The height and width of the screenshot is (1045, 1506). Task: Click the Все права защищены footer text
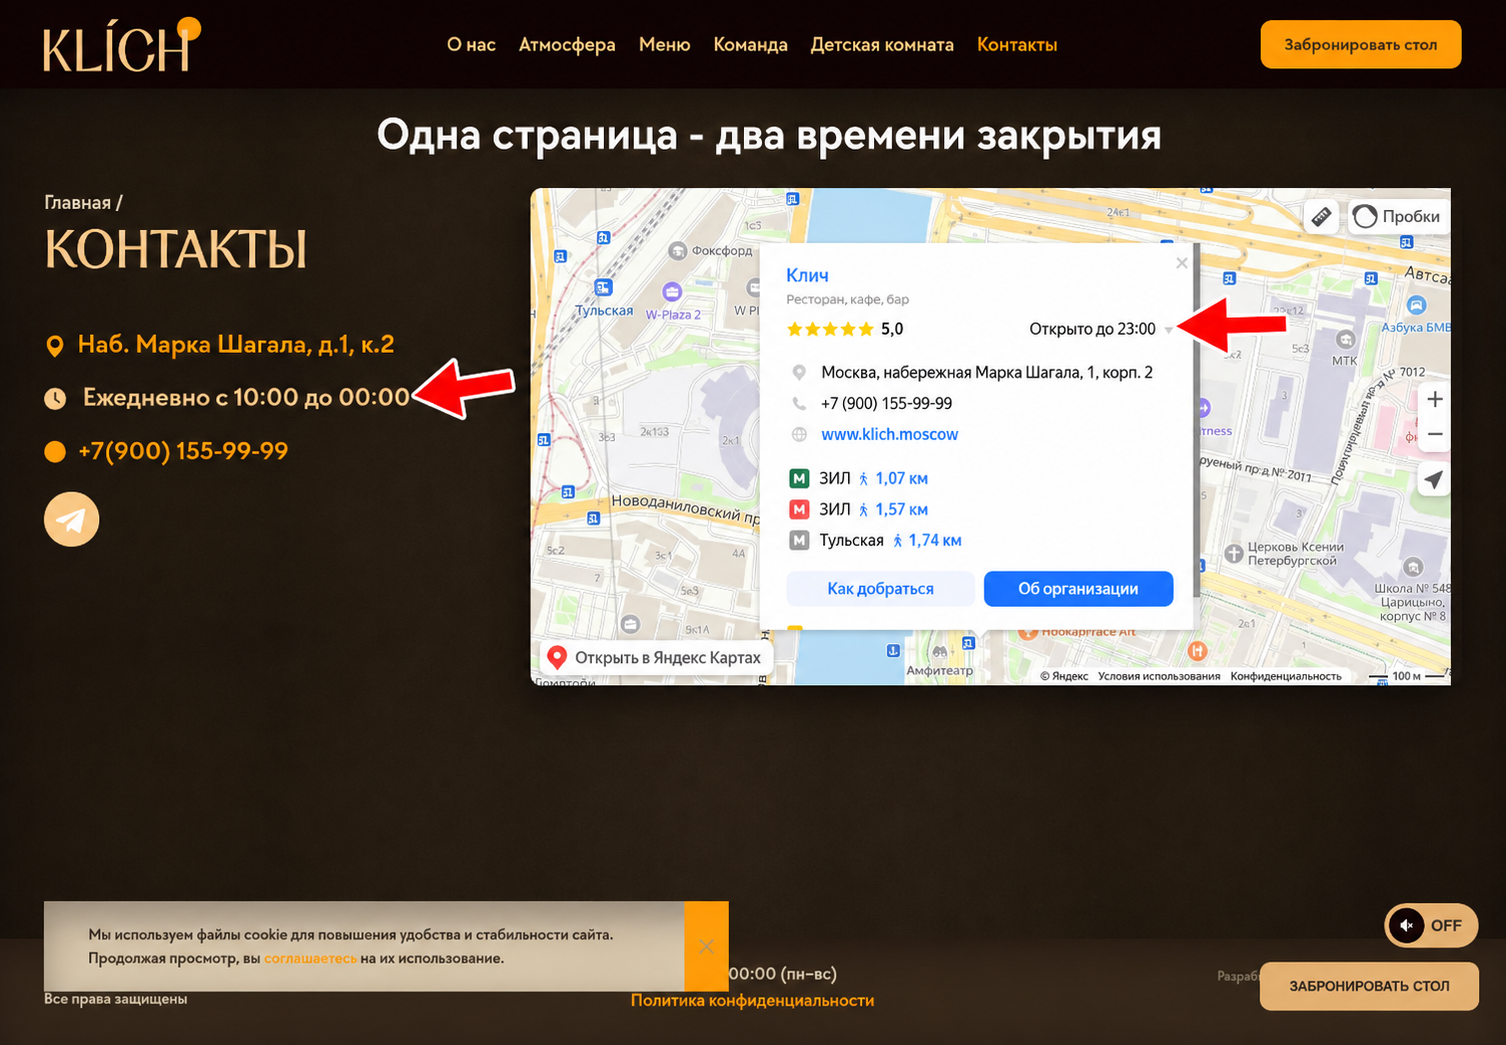(x=115, y=999)
